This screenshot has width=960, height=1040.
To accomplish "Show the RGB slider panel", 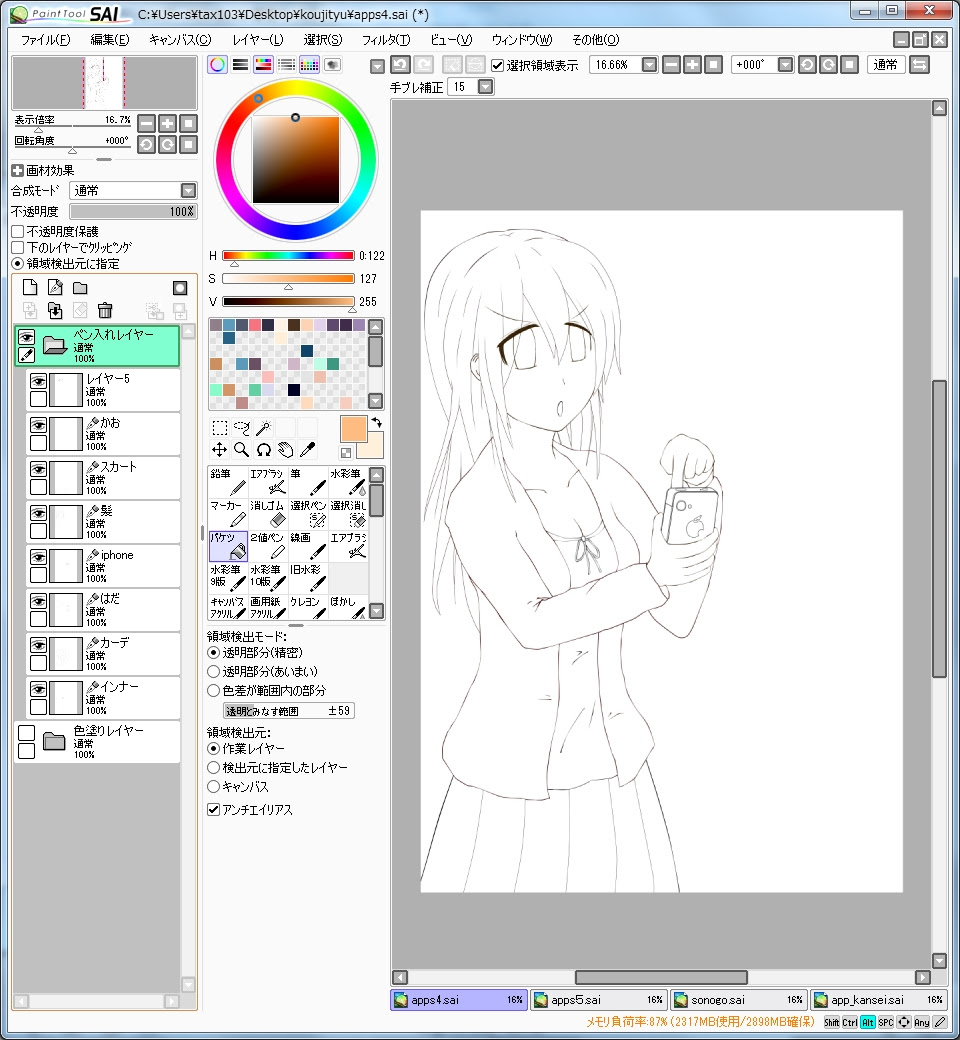I will point(240,64).
